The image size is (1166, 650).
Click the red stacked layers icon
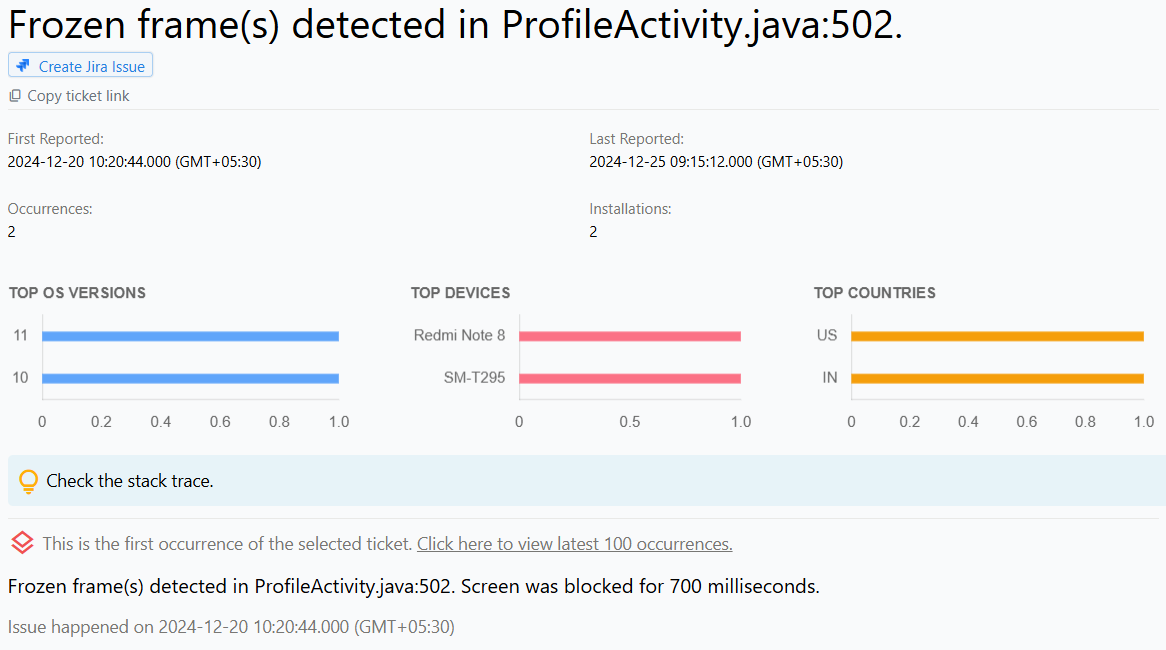[22, 543]
